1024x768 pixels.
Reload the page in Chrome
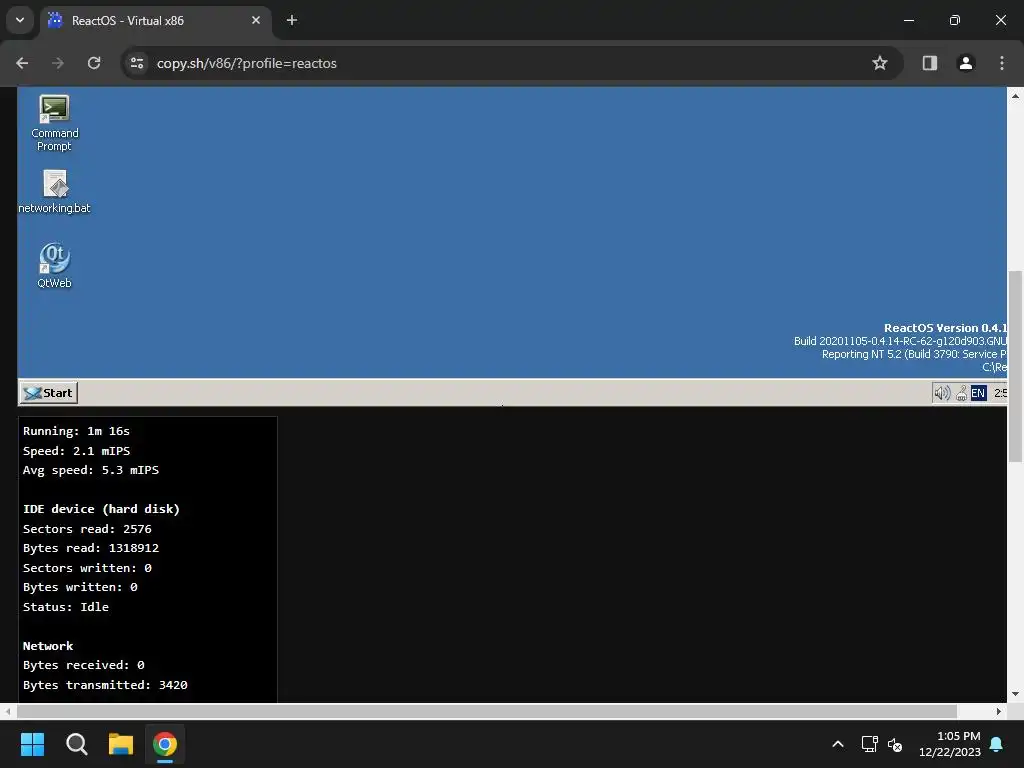point(94,63)
